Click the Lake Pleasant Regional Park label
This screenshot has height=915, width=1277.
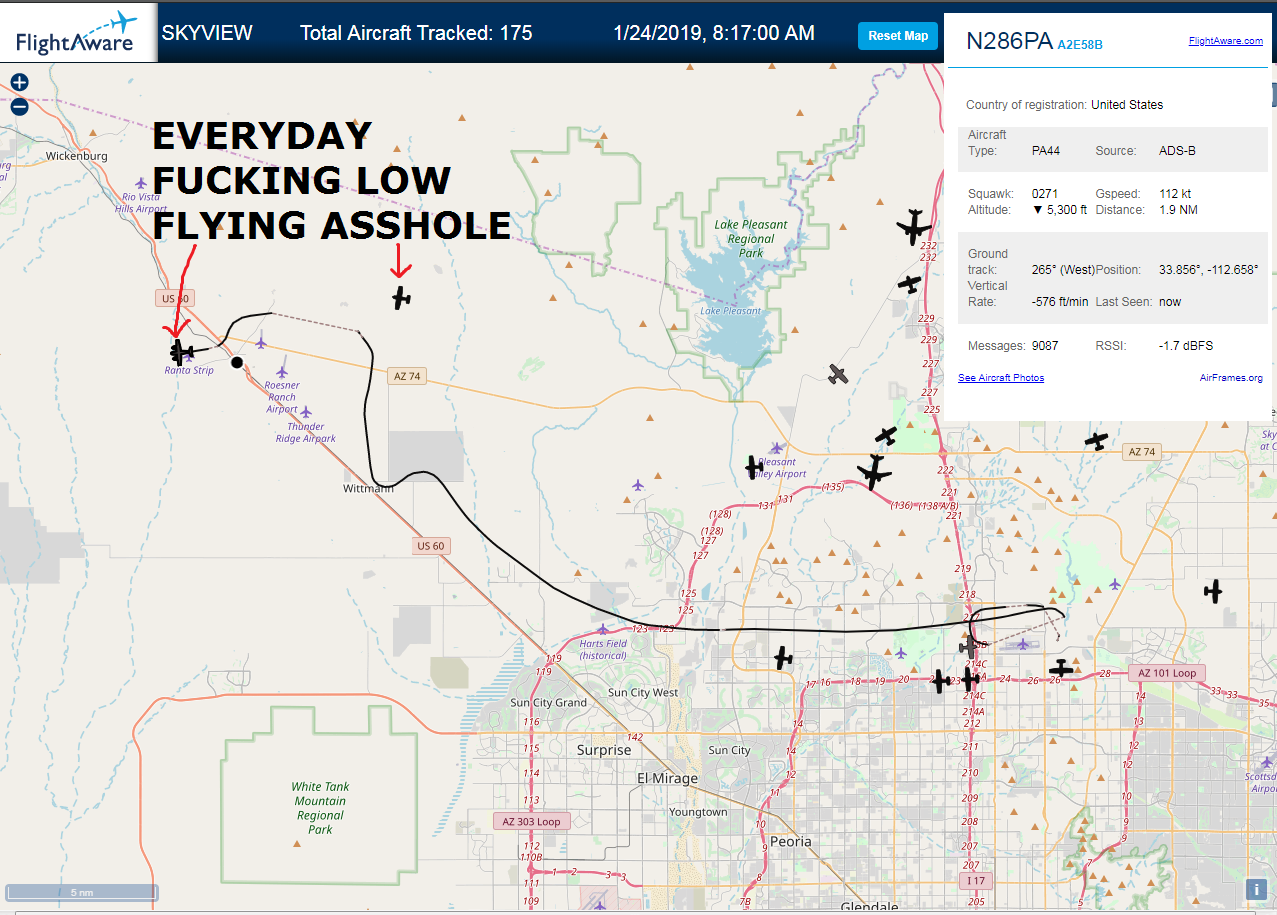click(x=751, y=239)
